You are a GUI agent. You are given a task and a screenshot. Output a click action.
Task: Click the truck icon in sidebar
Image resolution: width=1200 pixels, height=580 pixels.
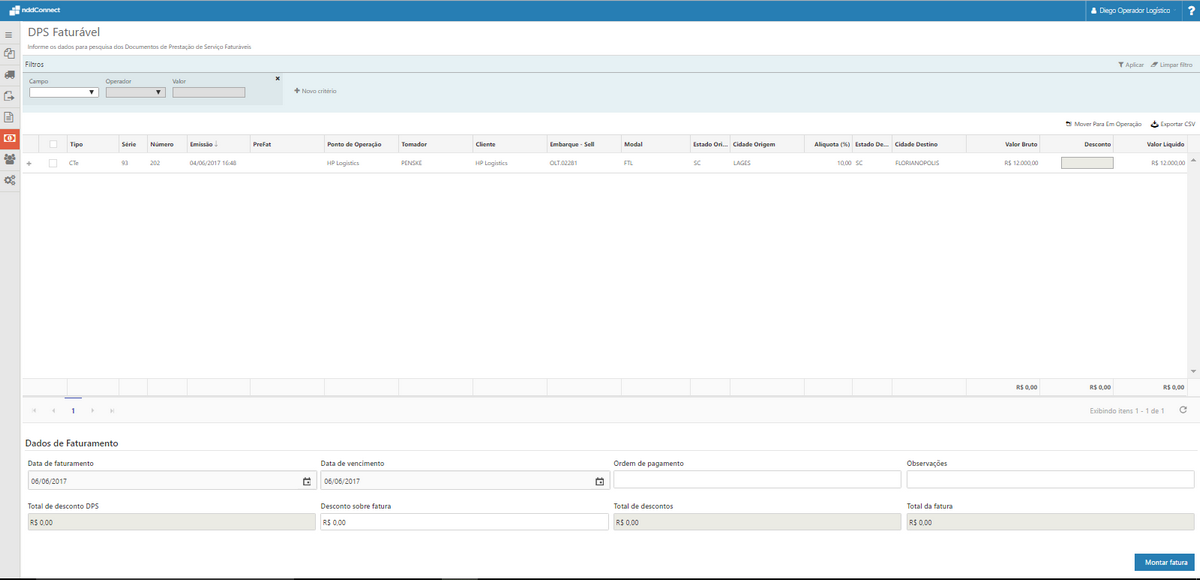pos(9,75)
